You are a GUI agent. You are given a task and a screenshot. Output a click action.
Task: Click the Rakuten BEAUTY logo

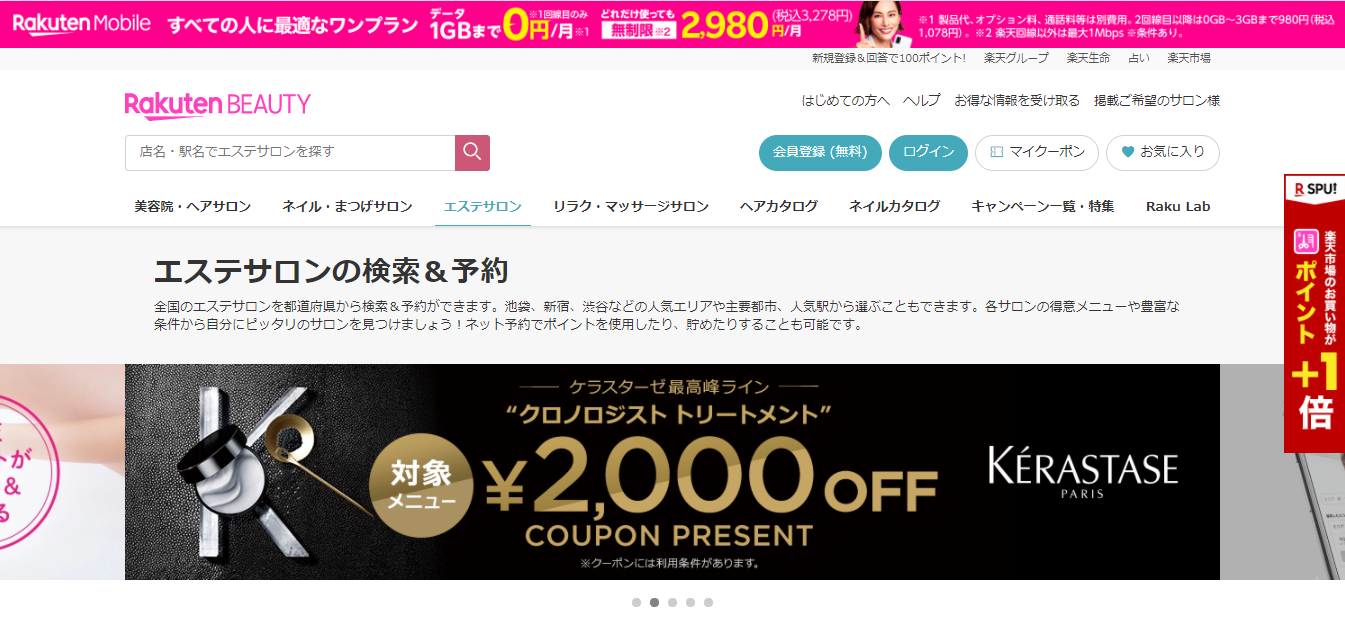click(x=217, y=104)
